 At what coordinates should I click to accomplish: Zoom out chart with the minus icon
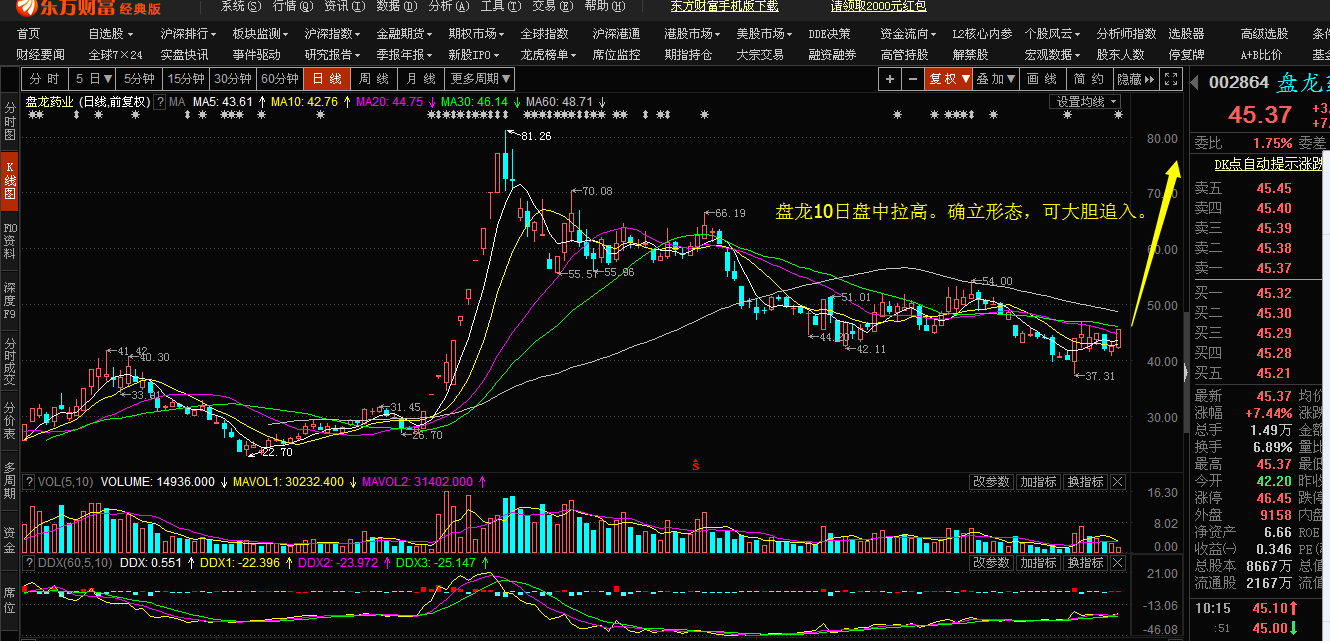(x=911, y=78)
